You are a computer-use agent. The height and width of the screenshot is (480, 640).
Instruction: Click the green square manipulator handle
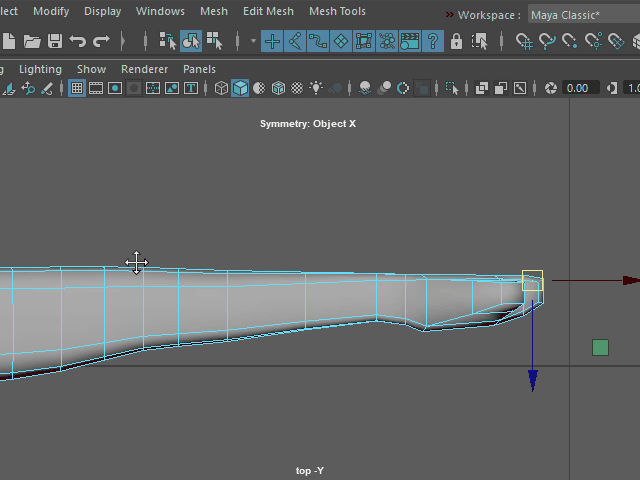point(600,347)
